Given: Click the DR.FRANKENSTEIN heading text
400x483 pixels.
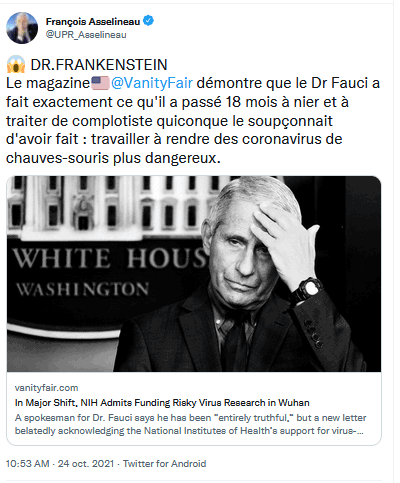Looking at the screenshot, I should click(99, 65).
